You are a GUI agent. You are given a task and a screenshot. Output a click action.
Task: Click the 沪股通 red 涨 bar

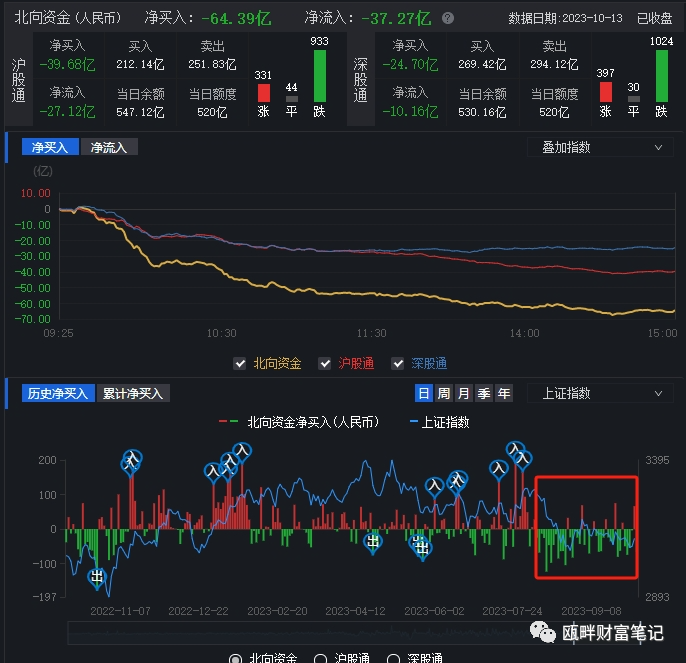click(263, 93)
